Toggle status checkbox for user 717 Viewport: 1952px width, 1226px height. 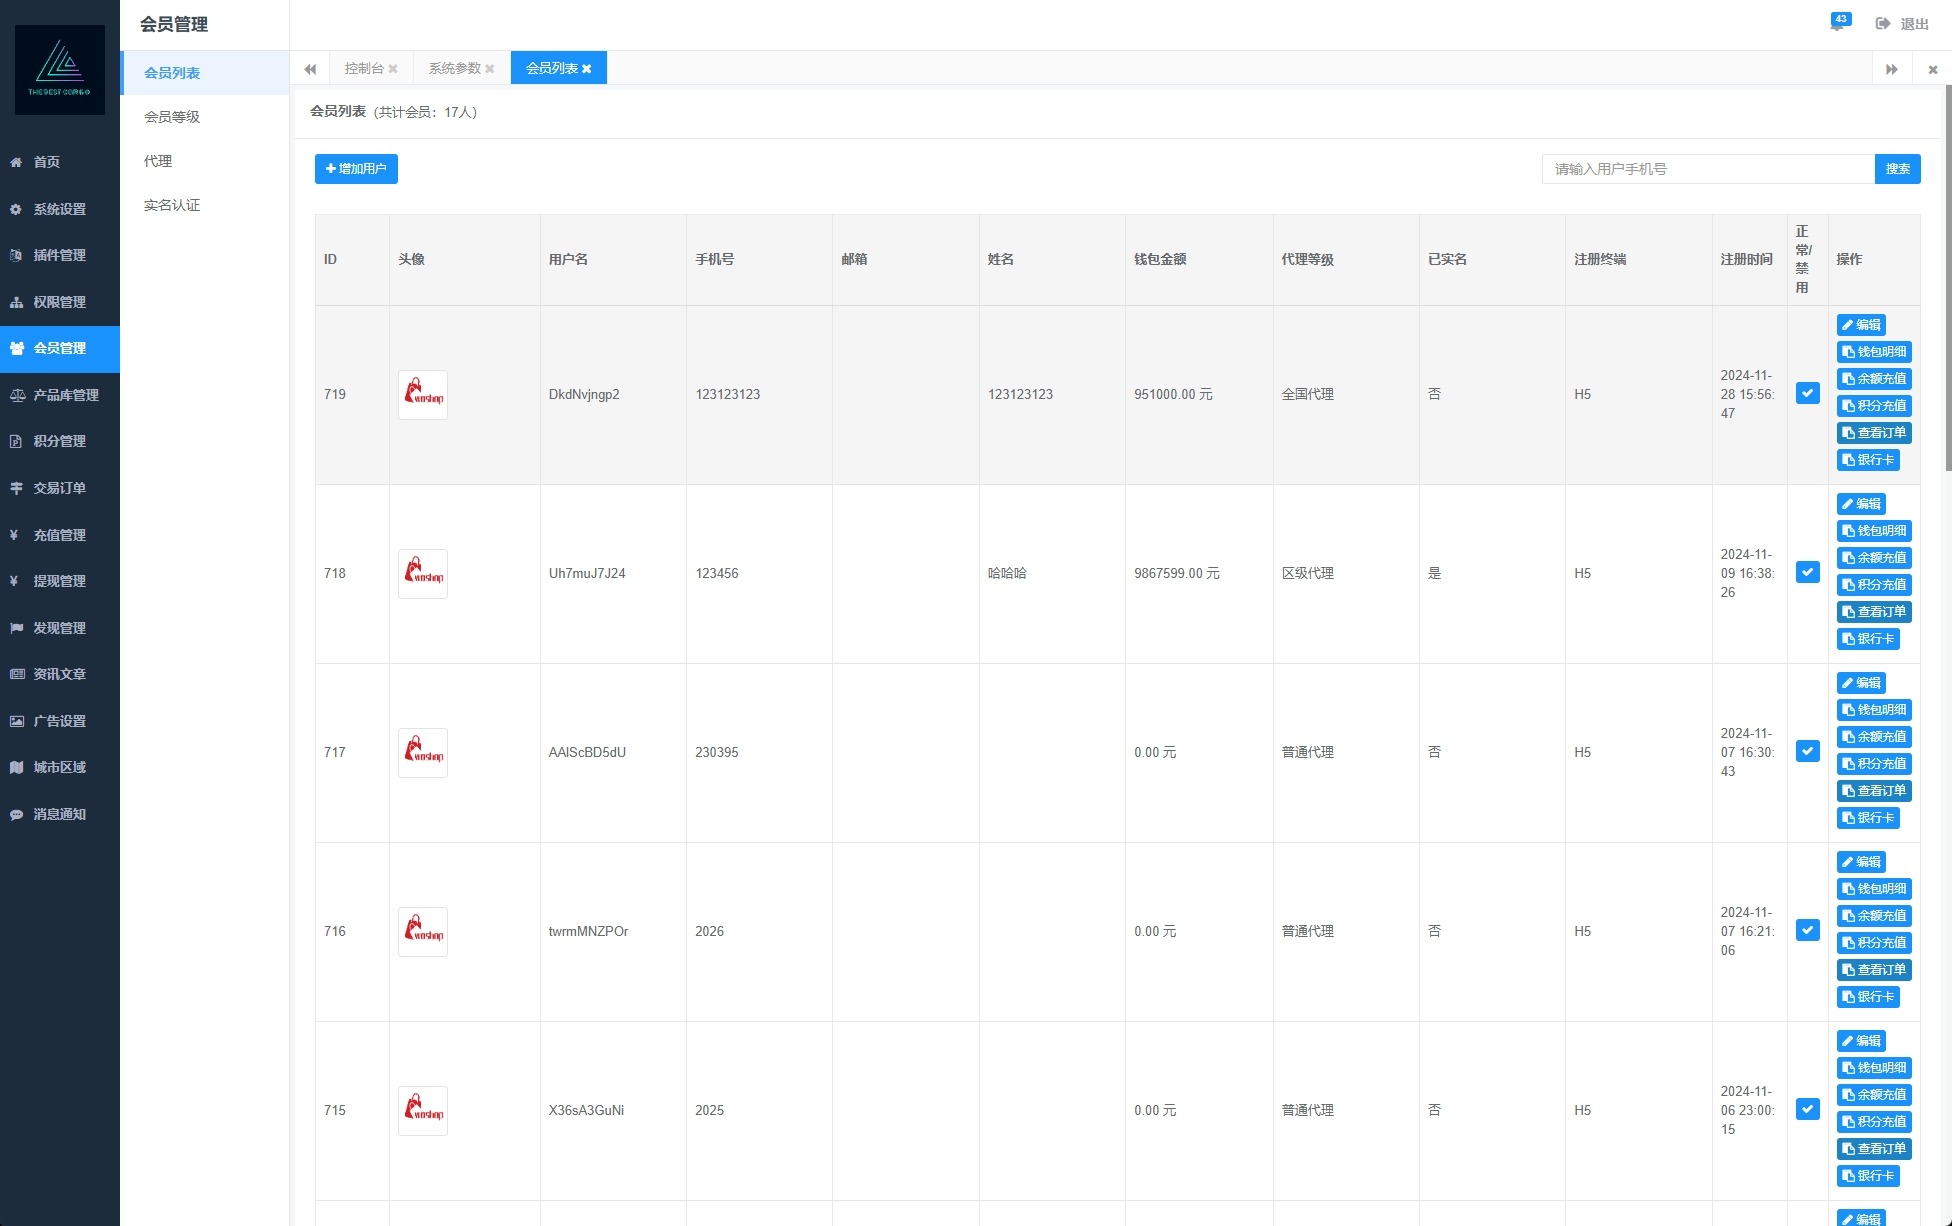[1807, 752]
